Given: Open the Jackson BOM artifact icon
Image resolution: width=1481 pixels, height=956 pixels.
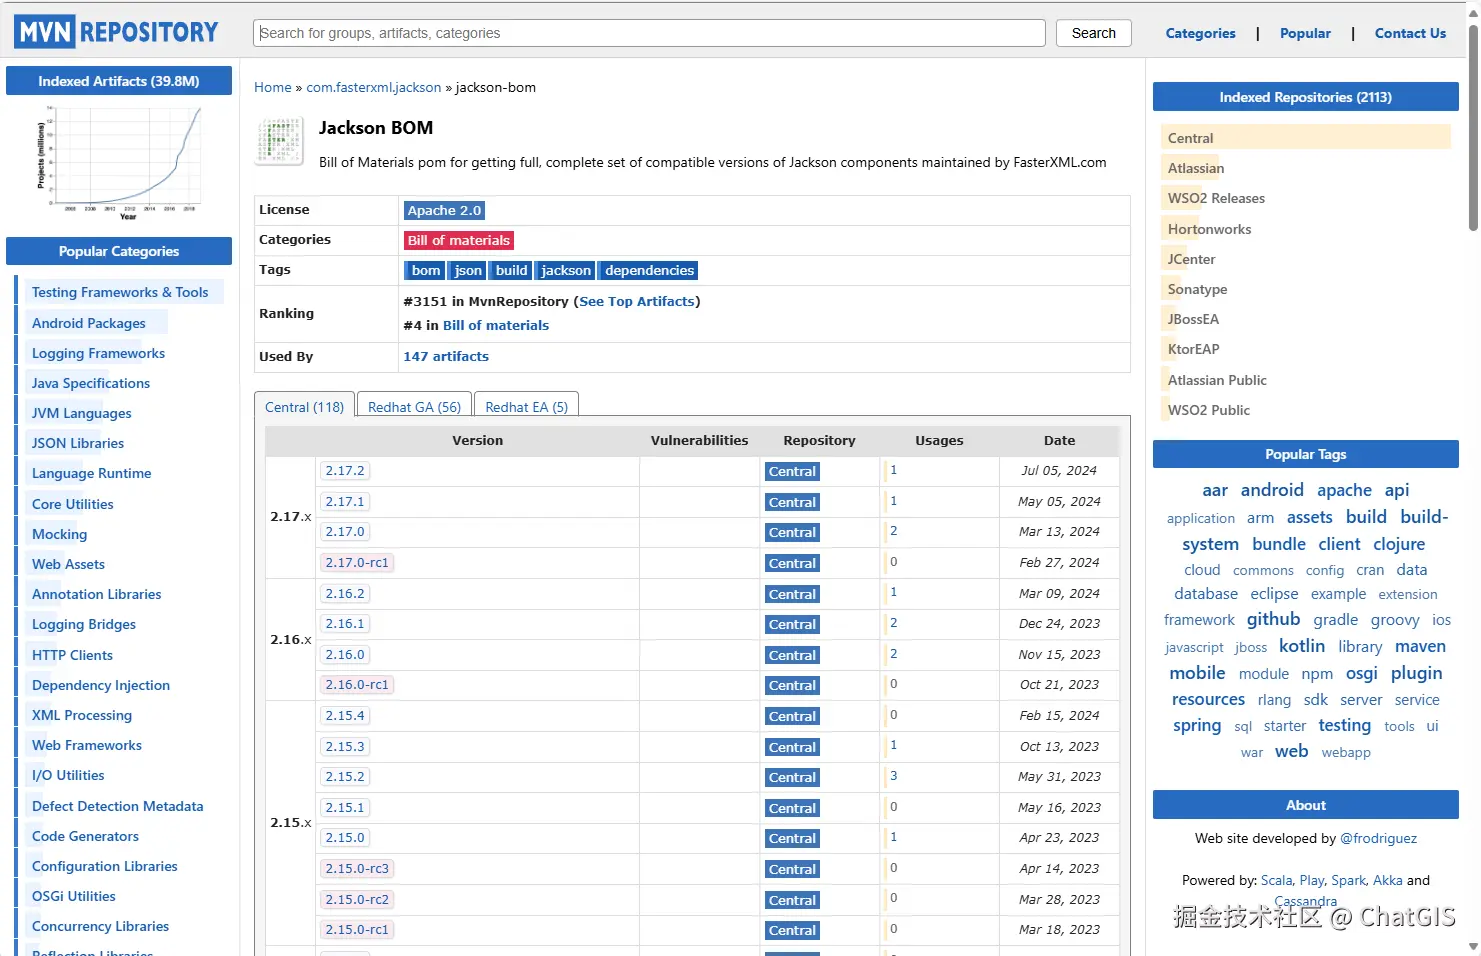Looking at the screenshot, I should [x=280, y=141].
